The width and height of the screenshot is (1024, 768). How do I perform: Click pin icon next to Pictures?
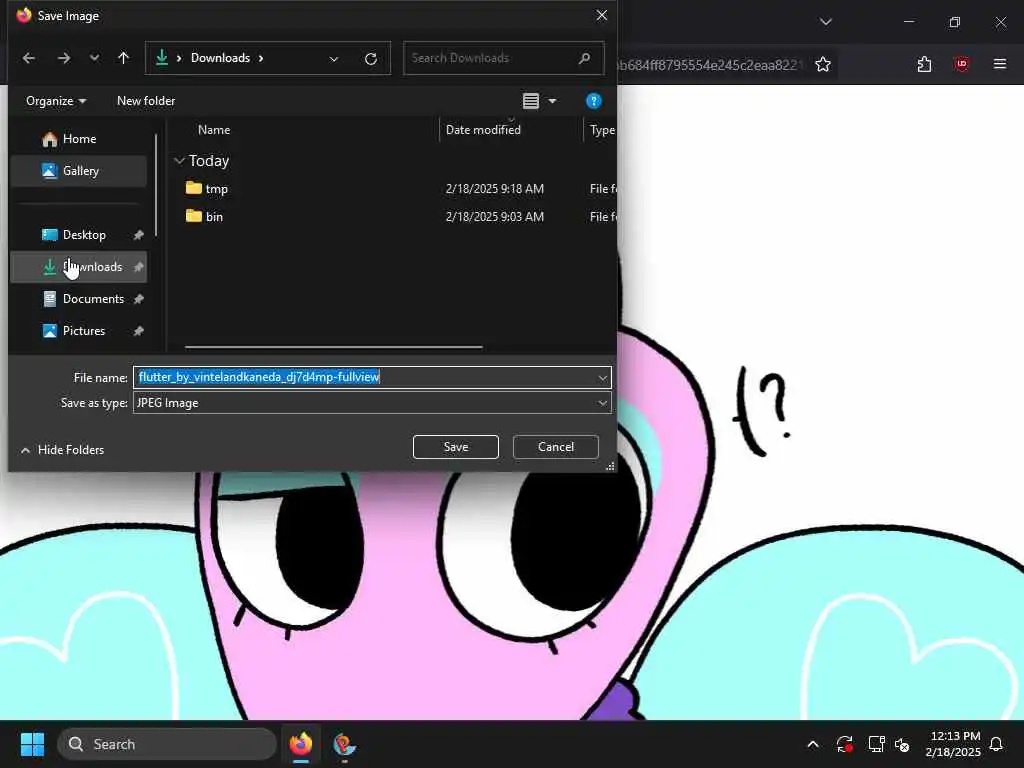(138, 331)
